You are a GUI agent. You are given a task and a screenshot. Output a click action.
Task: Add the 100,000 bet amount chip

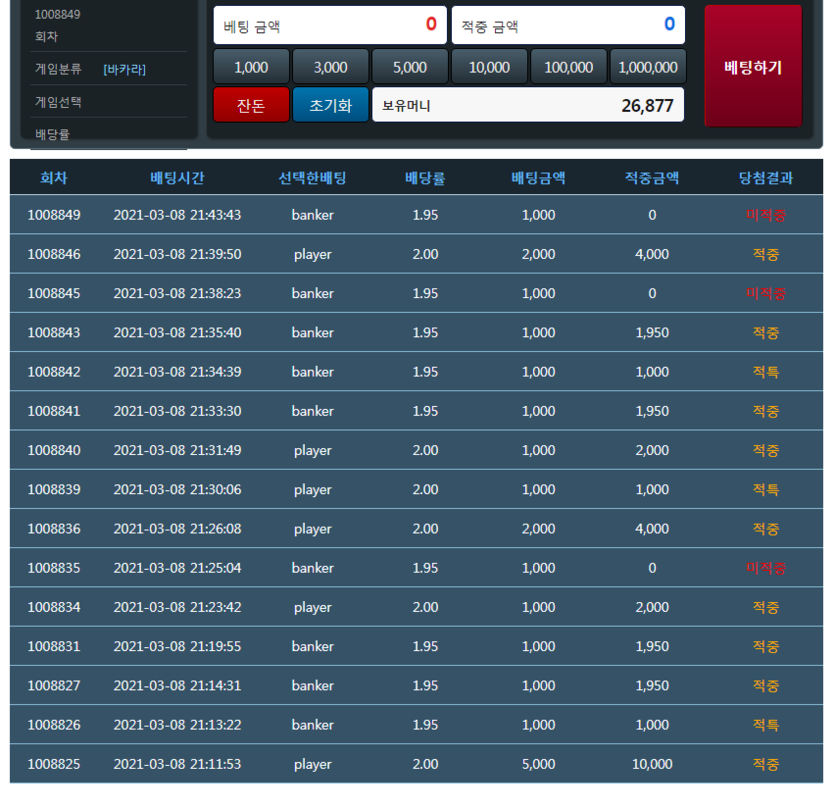(569, 67)
